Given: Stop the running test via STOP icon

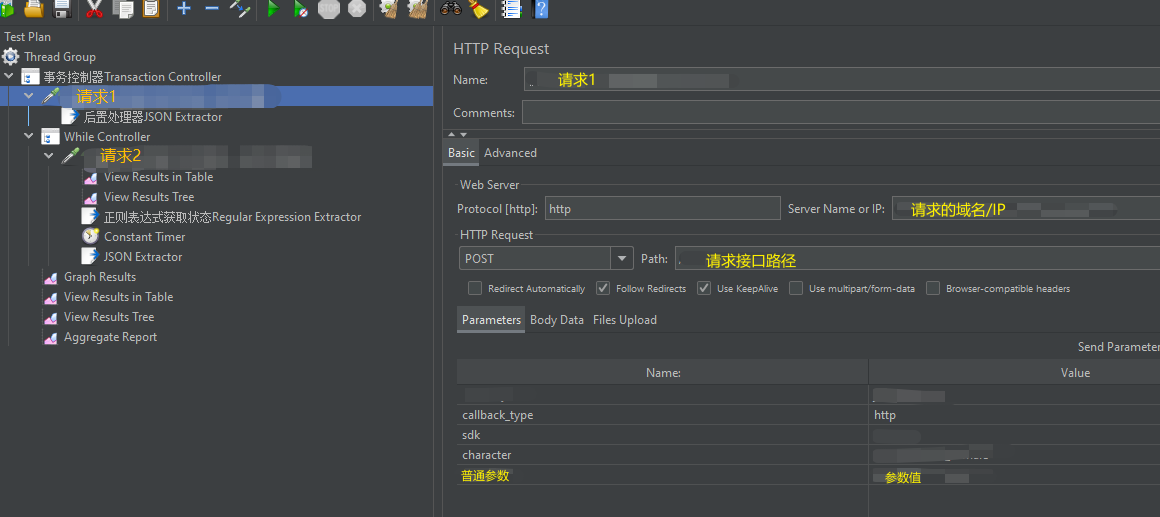Looking at the screenshot, I should [x=328, y=8].
